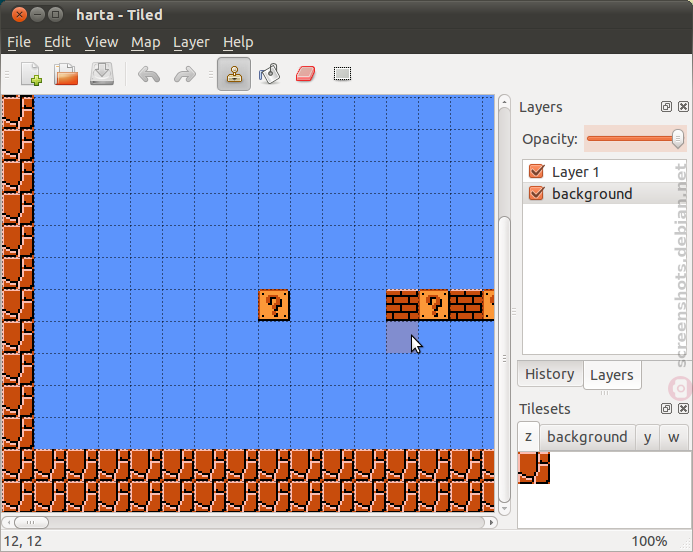The image size is (693, 552).
Task: Select the Stamp Brush tool
Action: [234, 74]
